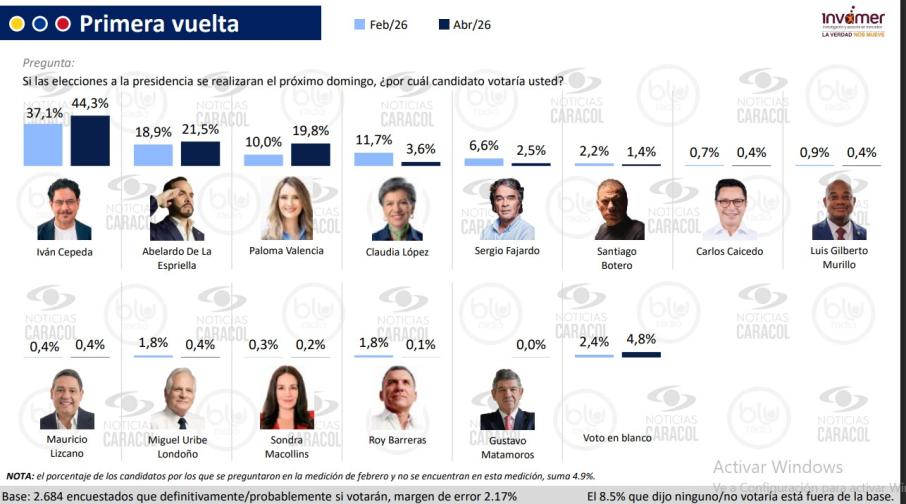Click the Invamer logo

click(852, 22)
